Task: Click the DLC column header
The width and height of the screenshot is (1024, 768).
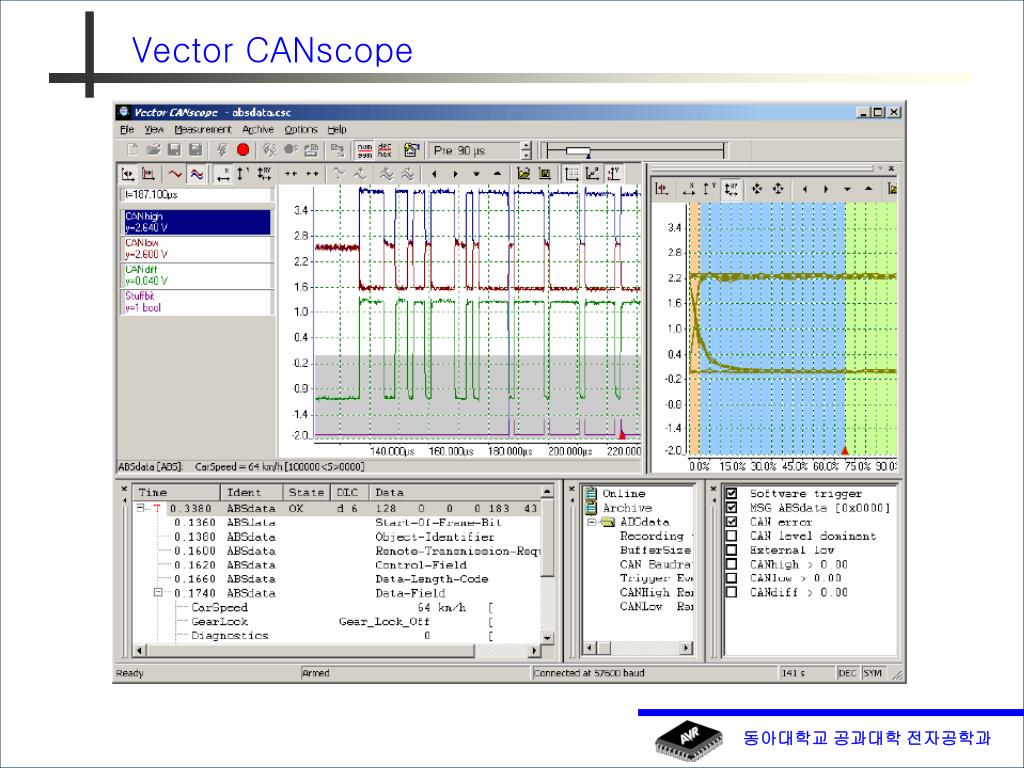Action: [x=349, y=492]
